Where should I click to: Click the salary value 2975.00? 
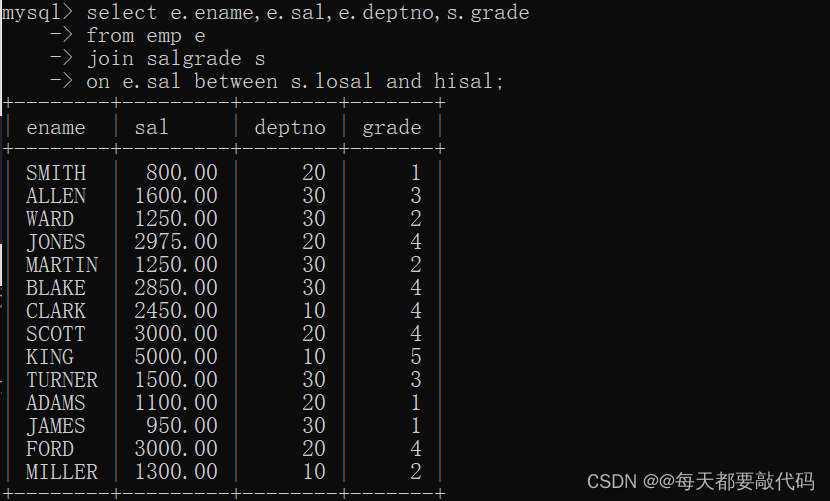(x=176, y=242)
